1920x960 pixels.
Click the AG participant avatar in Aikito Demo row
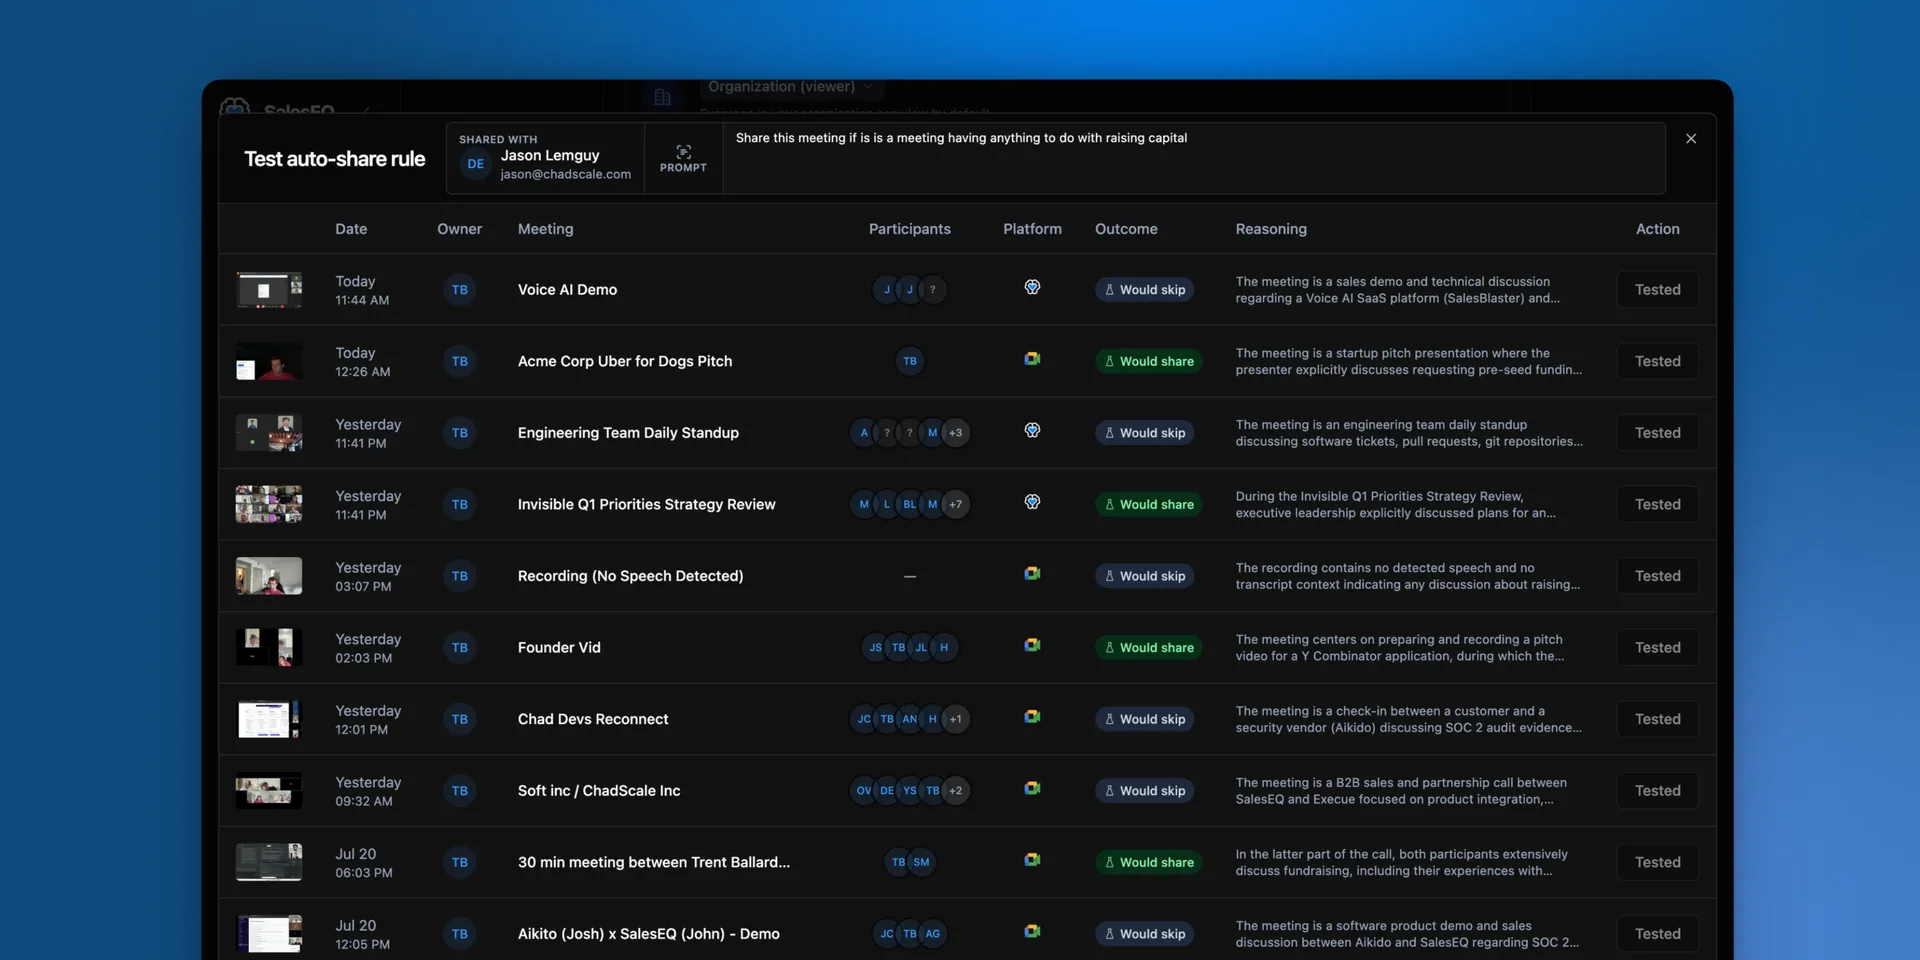(933, 934)
